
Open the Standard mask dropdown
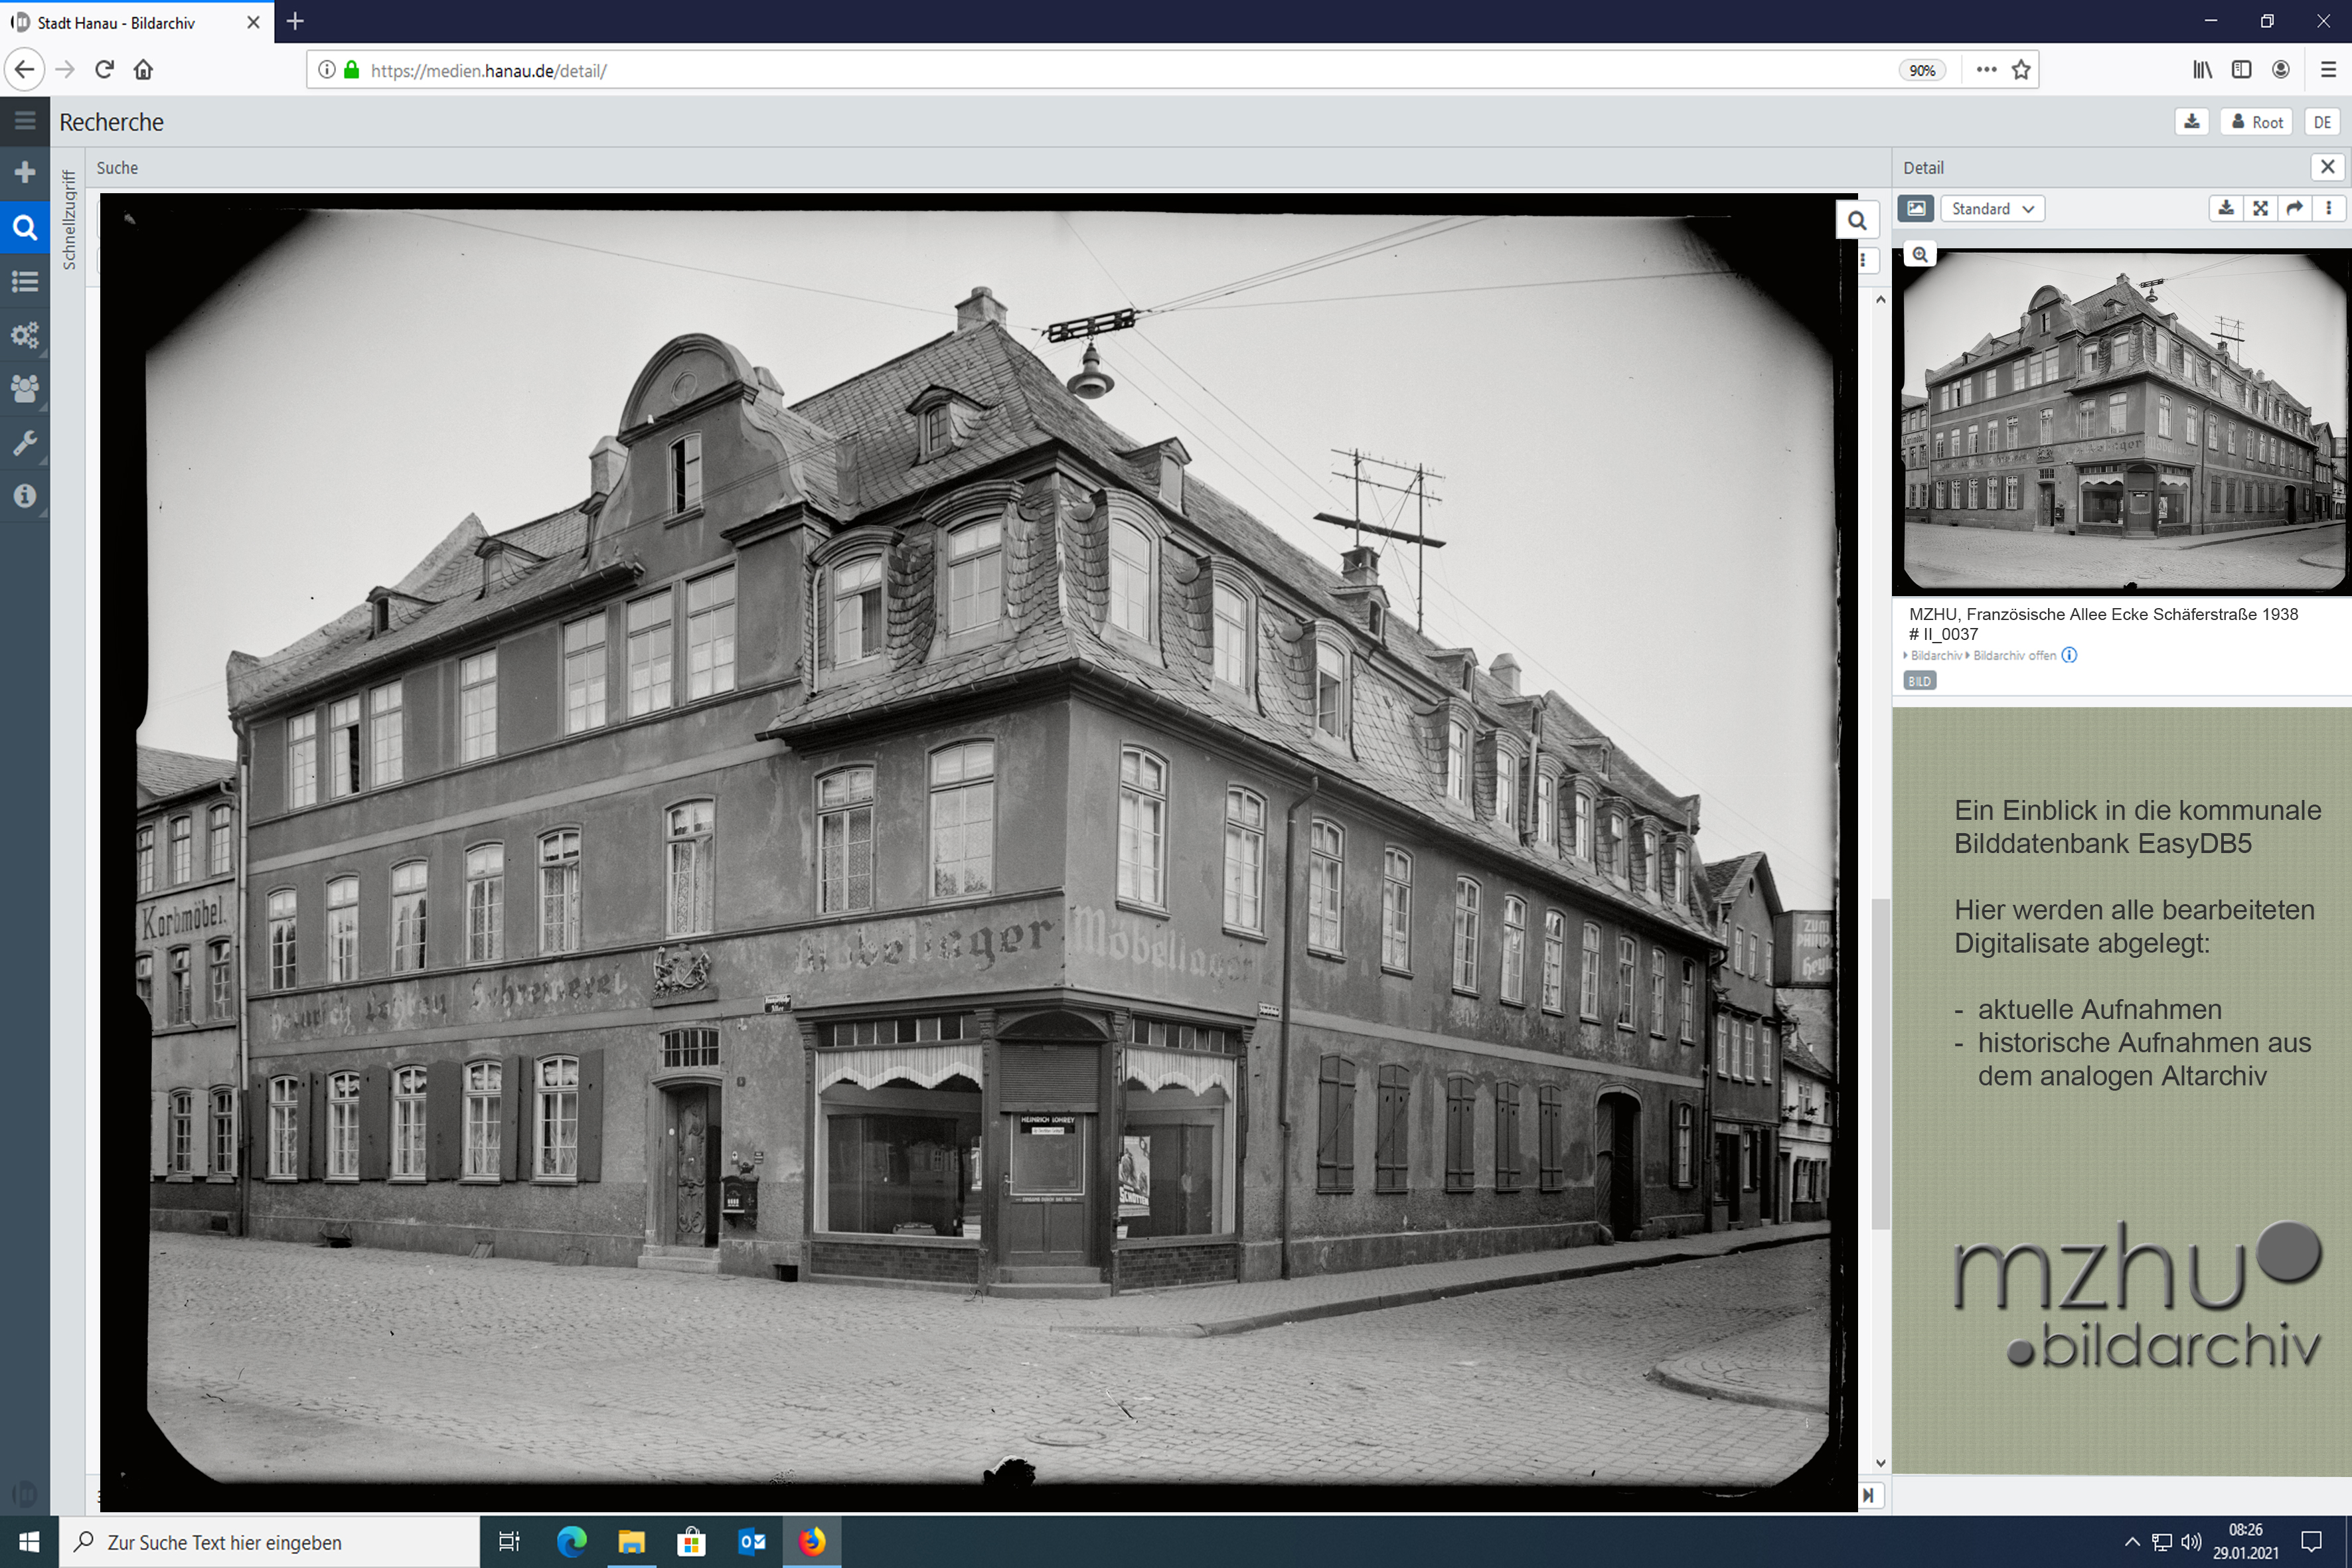pyautogui.click(x=1991, y=208)
